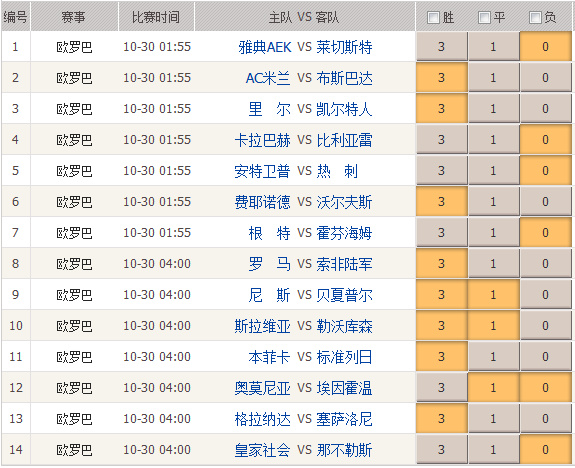The image size is (575, 468).
Task: Select win option 3 for 奥莫尼亚 match
Action: tap(442, 387)
